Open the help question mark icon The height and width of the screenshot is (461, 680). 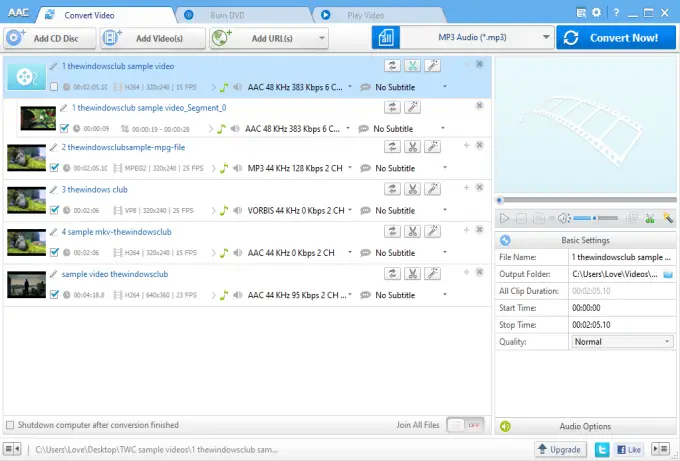tap(616, 13)
